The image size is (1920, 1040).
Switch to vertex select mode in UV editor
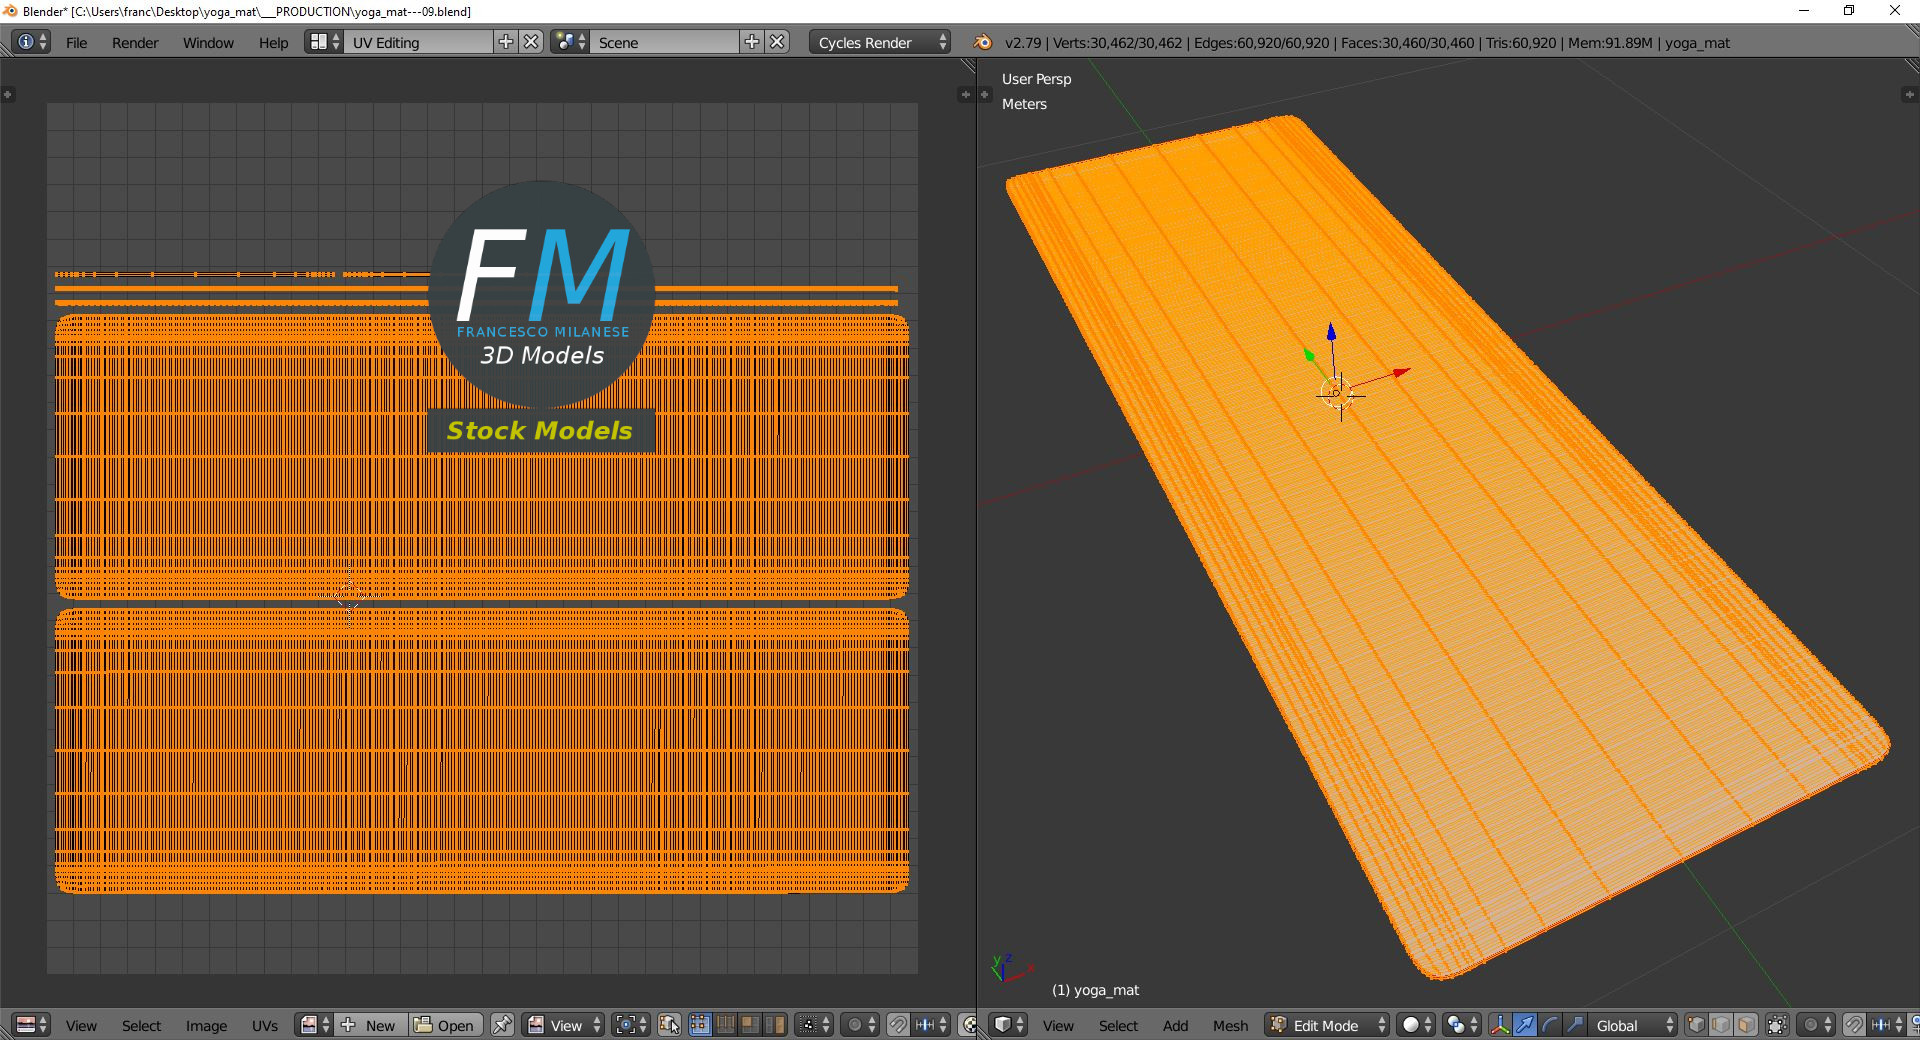pos(700,1025)
